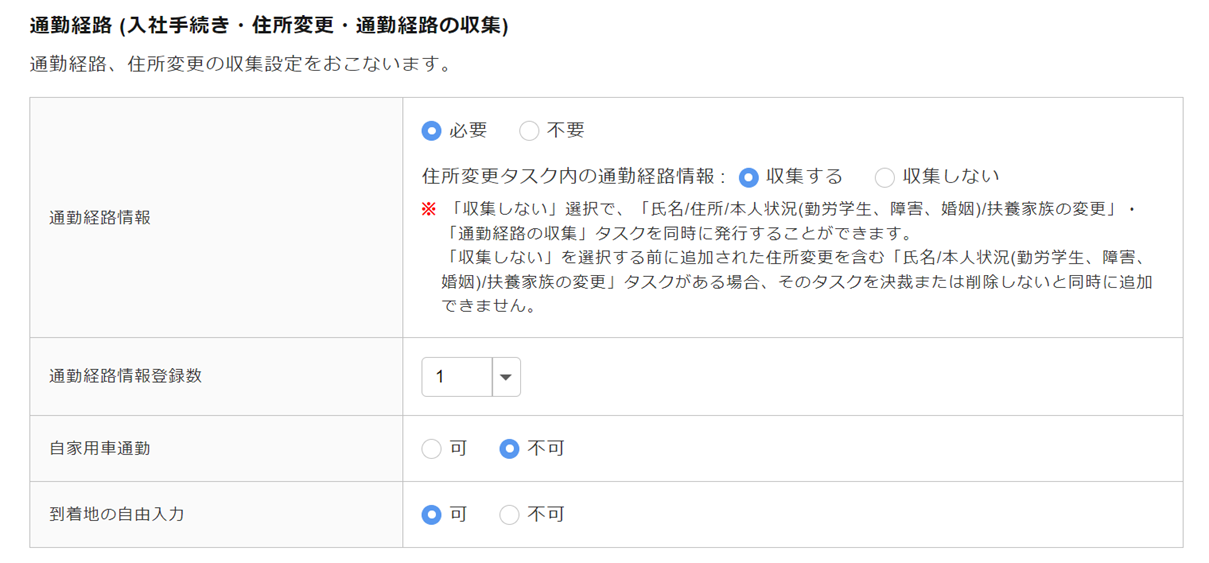The width and height of the screenshot is (1209, 563).
Task: Click the 自家用車通勤 row label
Action: [x=100, y=448]
